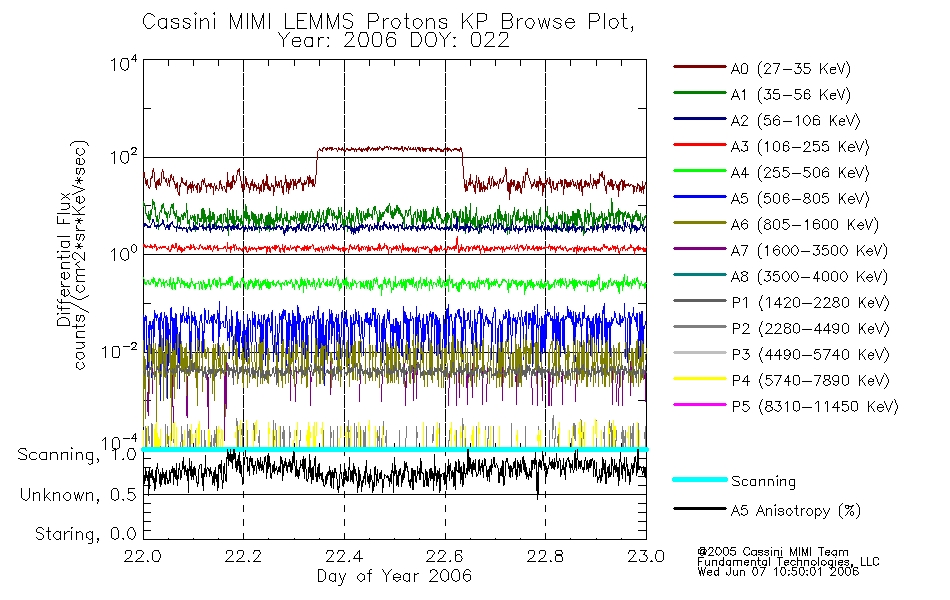The height and width of the screenshot is (600, 950).
Task: Click the A4 (255-506 KeV) legend label
Action: pos(800,173)
